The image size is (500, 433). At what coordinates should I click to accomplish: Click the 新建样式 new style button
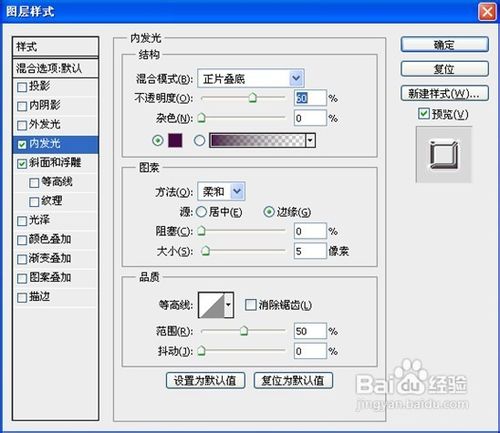coord(445,93)
